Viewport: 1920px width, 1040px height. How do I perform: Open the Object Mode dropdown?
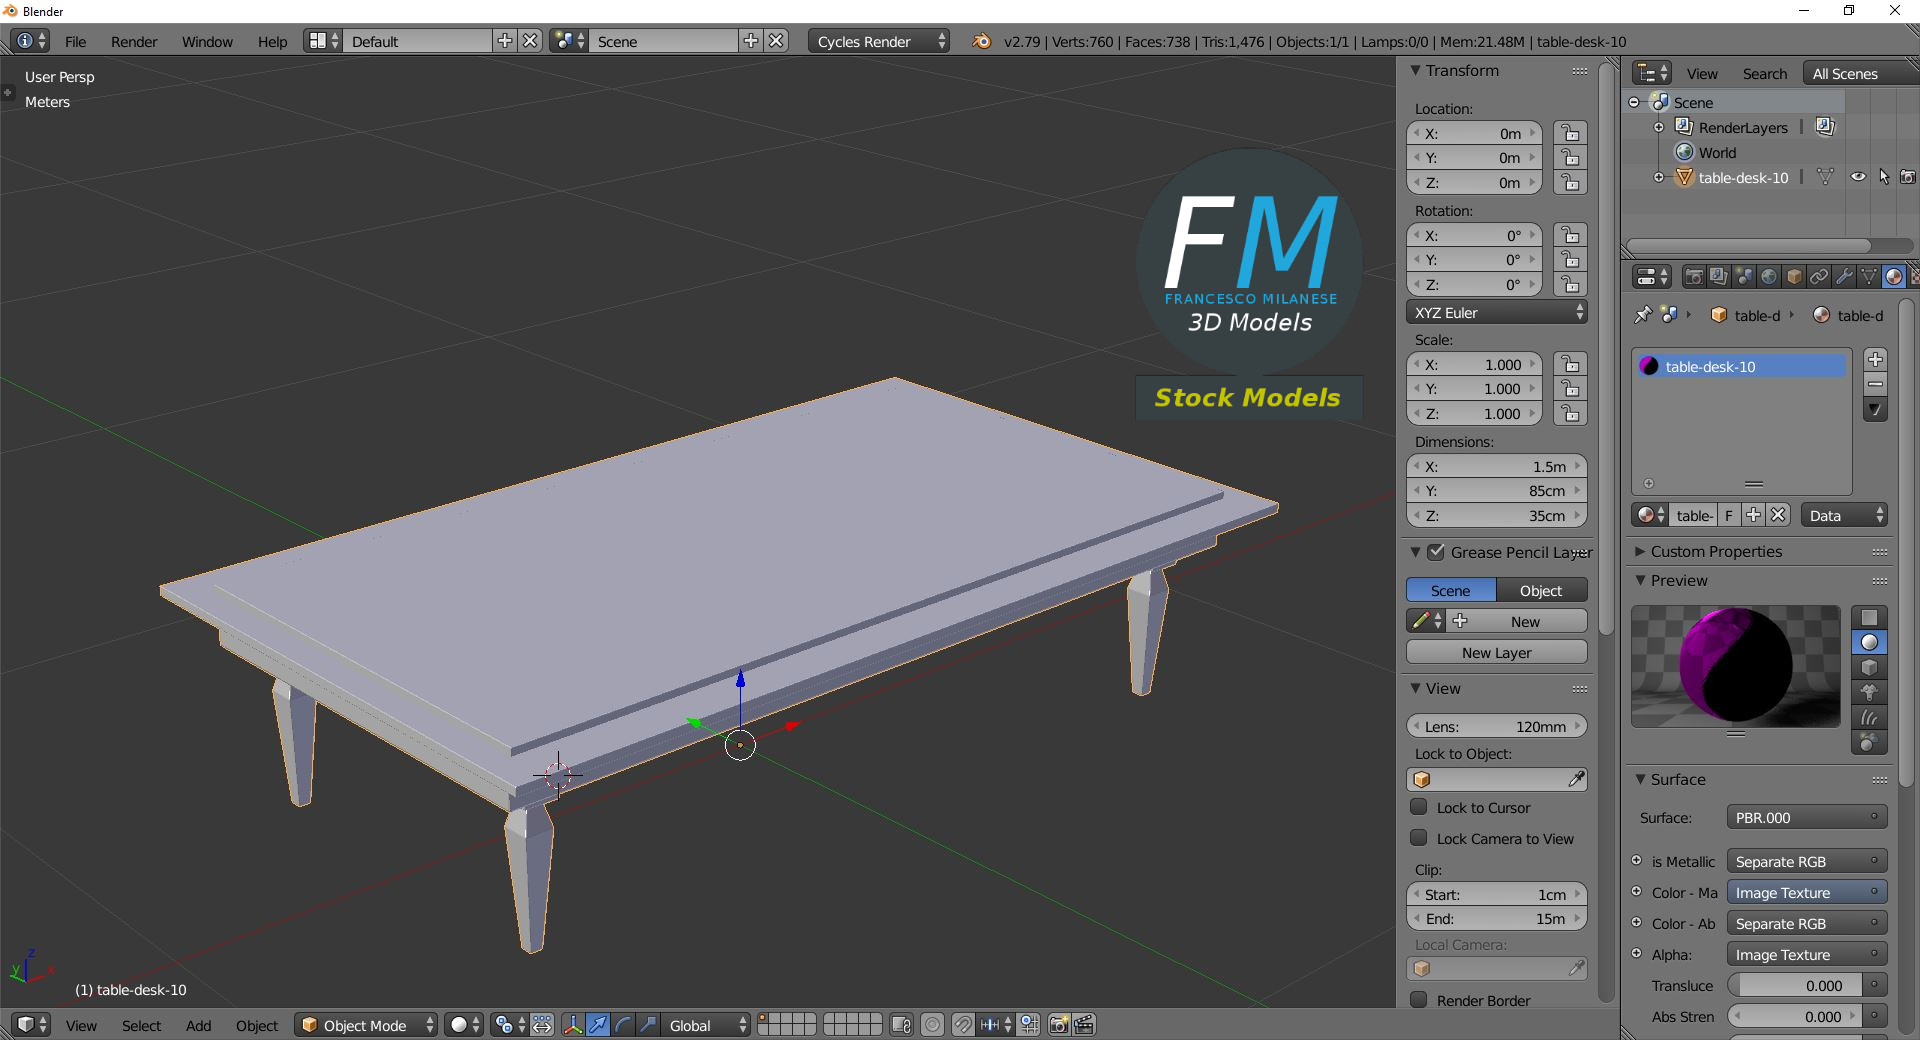(x=365, y=1025)
